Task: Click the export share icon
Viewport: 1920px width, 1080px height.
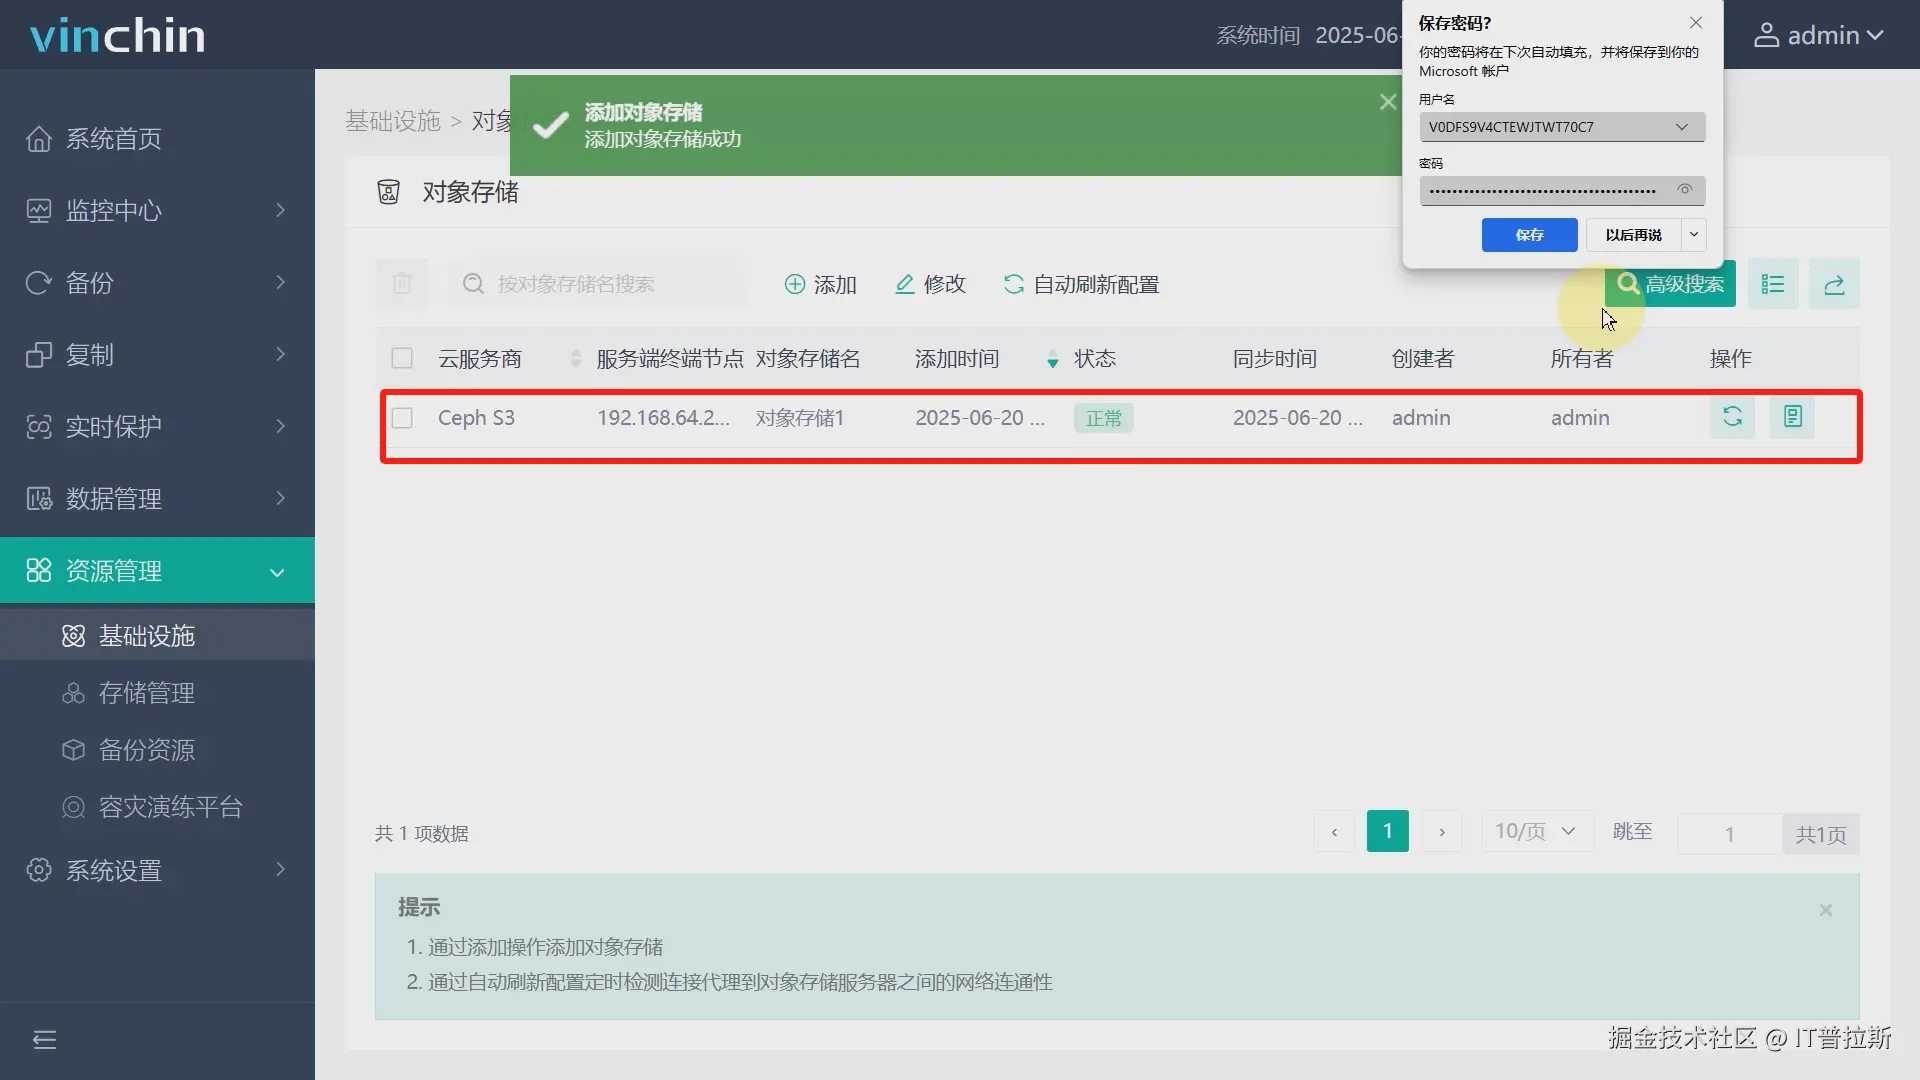Action: pyautogui.click(x=1834, y=285)
